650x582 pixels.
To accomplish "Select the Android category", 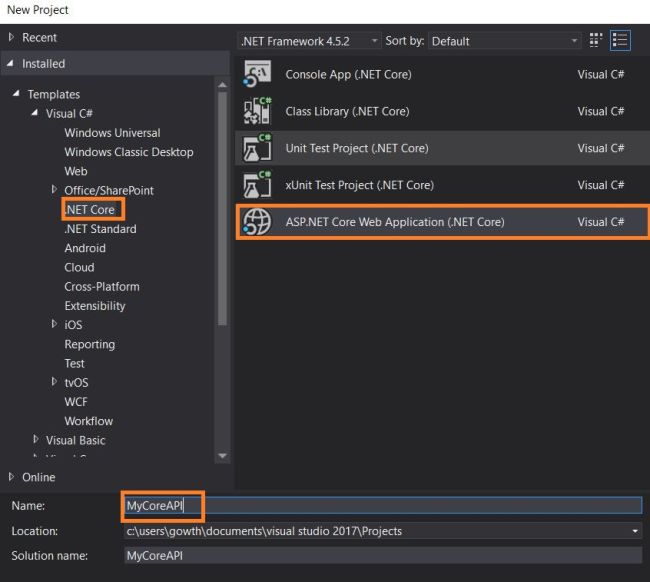I will pyautogui.click(x=85, y=248).
